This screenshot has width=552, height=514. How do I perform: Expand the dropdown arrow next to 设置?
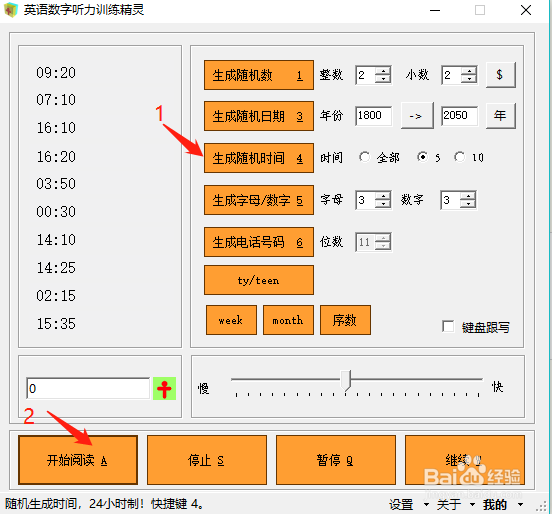click(x=426, y=504)
